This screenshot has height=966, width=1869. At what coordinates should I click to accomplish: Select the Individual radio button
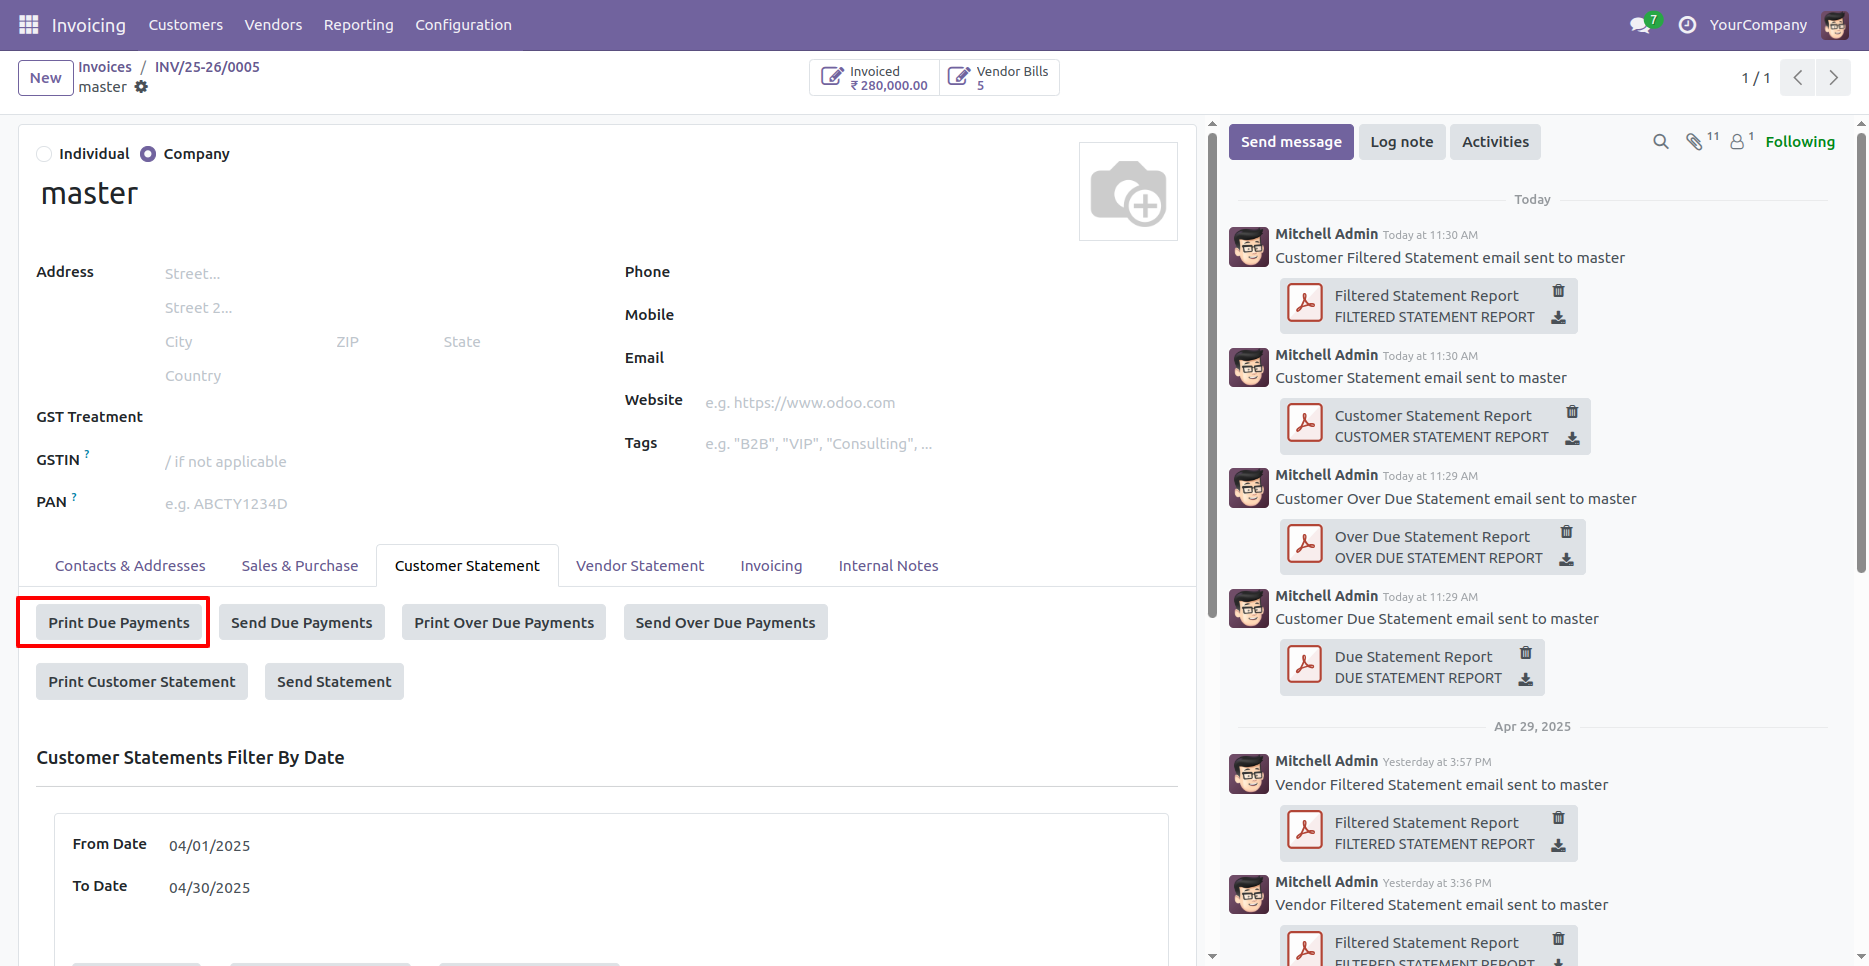[44, 153]
